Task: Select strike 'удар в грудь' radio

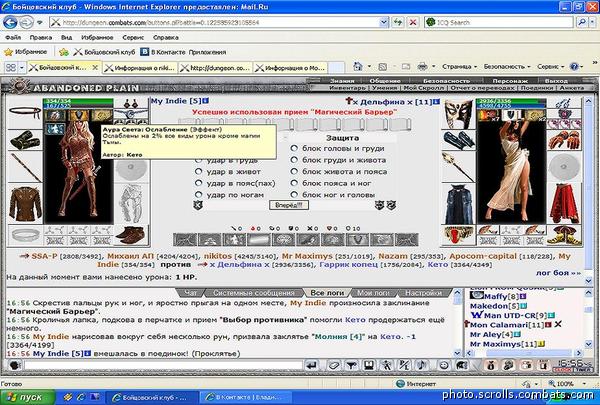Action: (198, 160)
